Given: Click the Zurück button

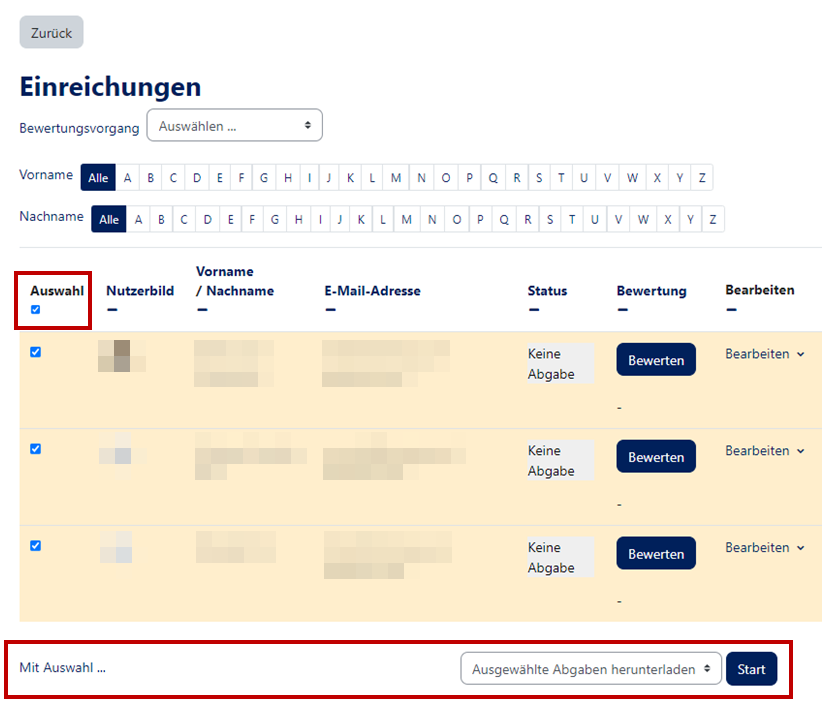Looking at the screenshot, I should (51, 33).
